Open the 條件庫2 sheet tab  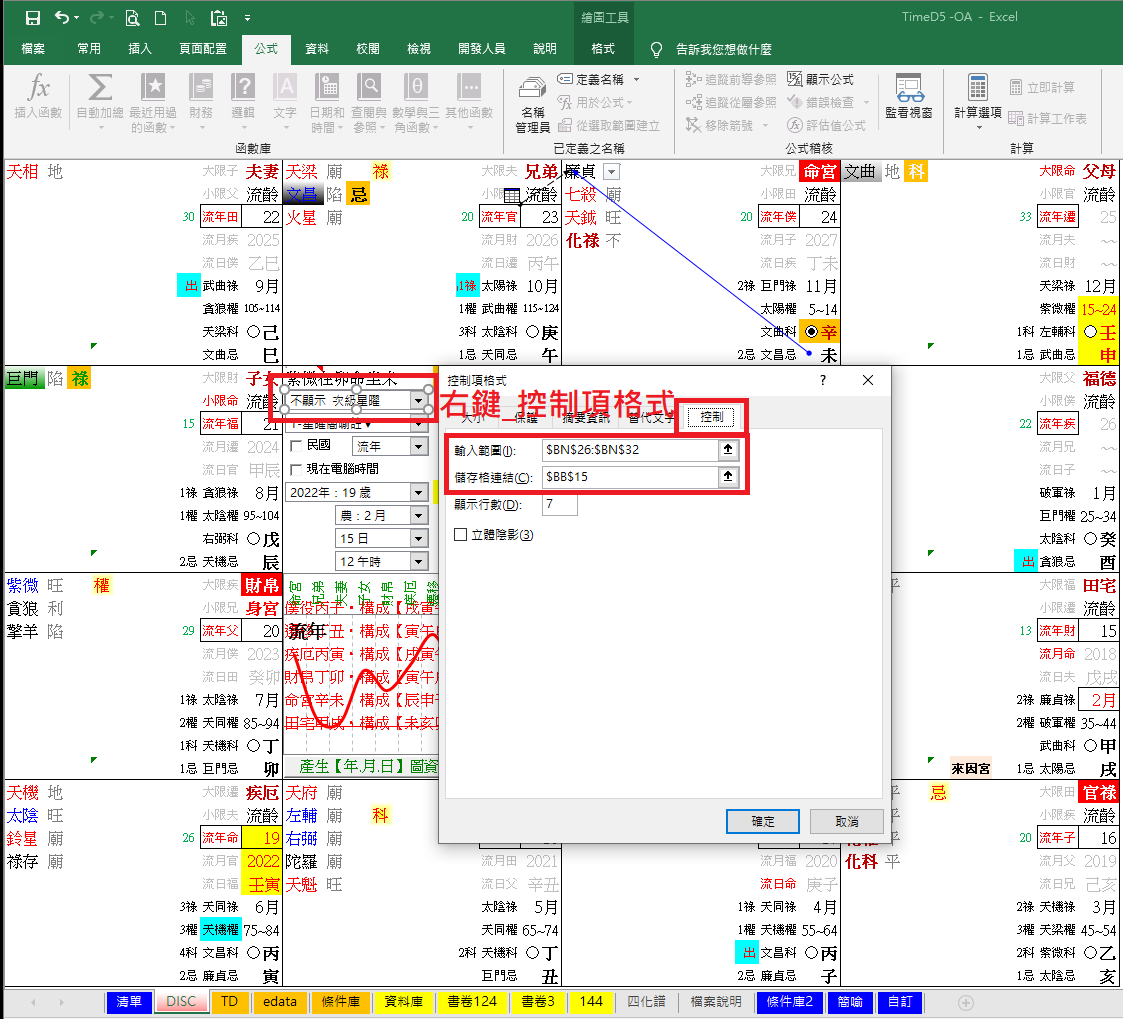tap(789, 1001)
